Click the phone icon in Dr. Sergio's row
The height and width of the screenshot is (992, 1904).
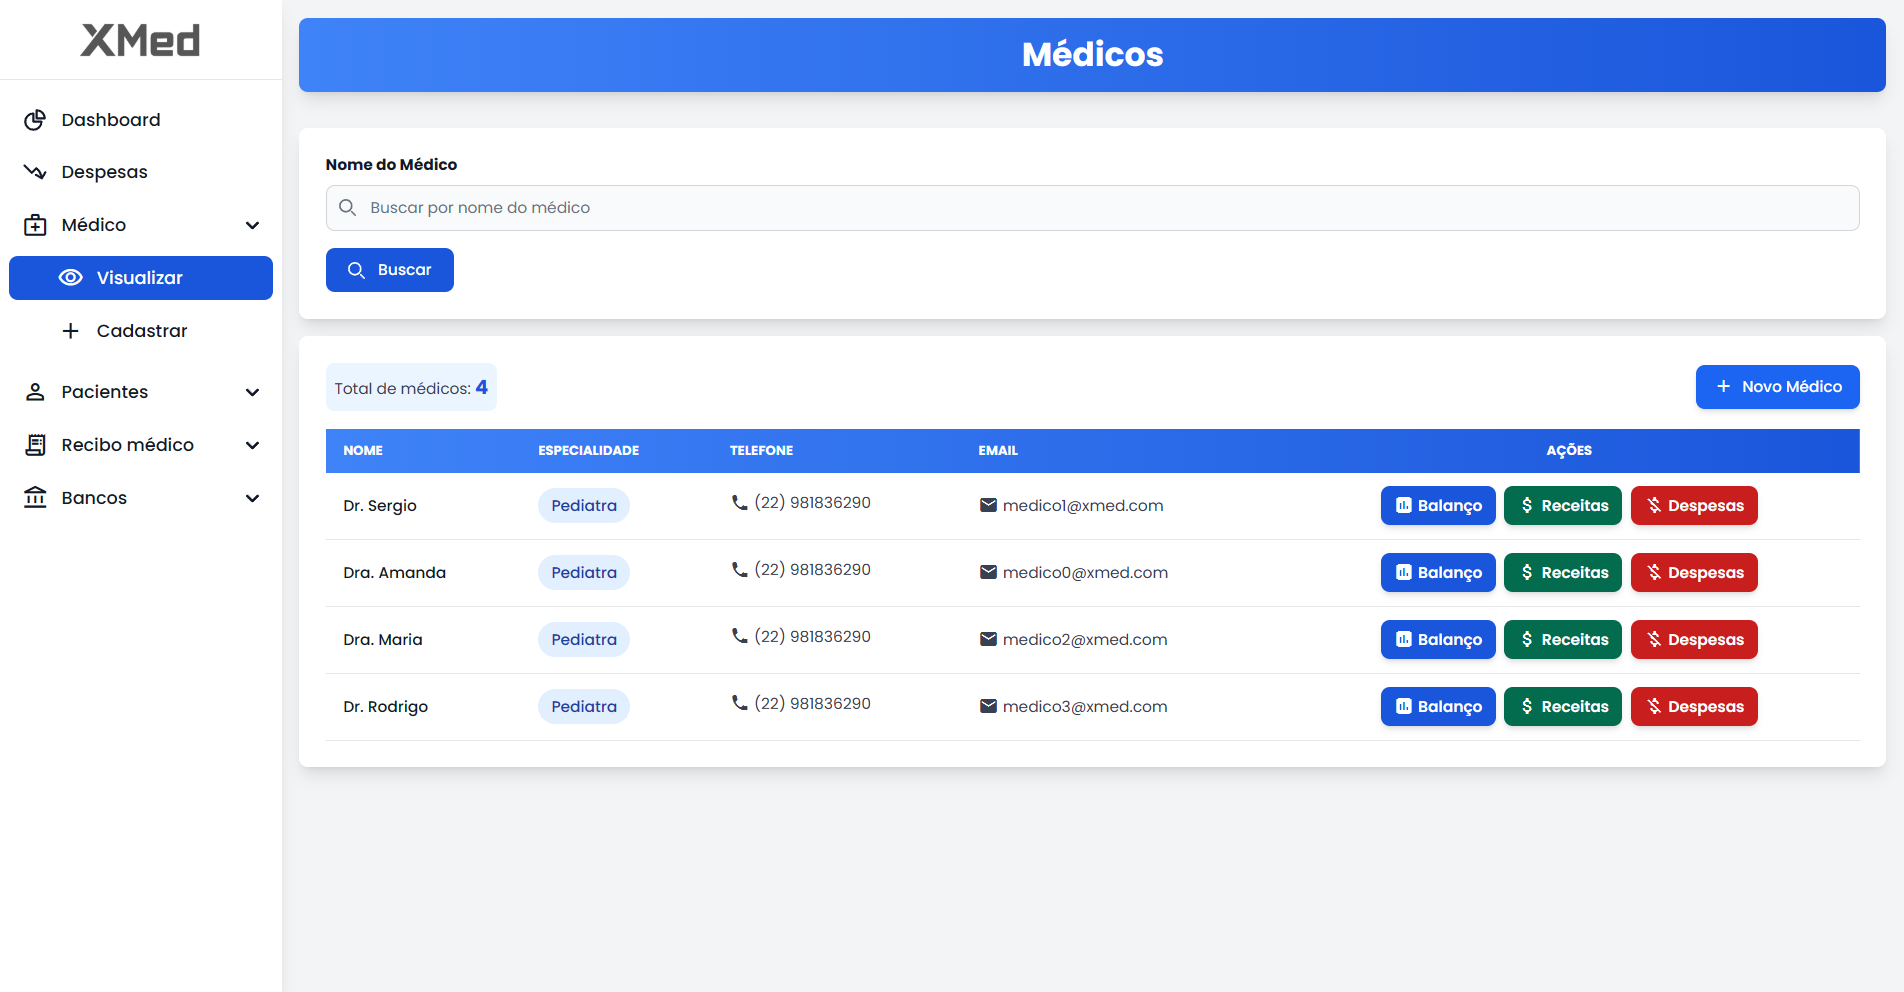pyautogui.click(x=739, y=503)
